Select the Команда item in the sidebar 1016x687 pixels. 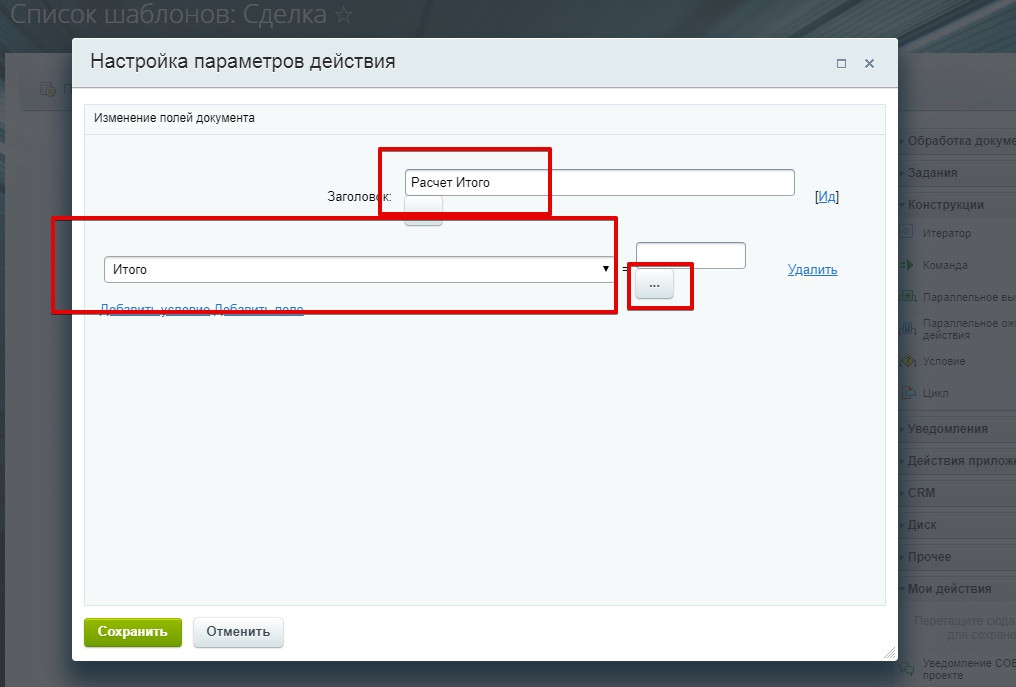(945, 265)
